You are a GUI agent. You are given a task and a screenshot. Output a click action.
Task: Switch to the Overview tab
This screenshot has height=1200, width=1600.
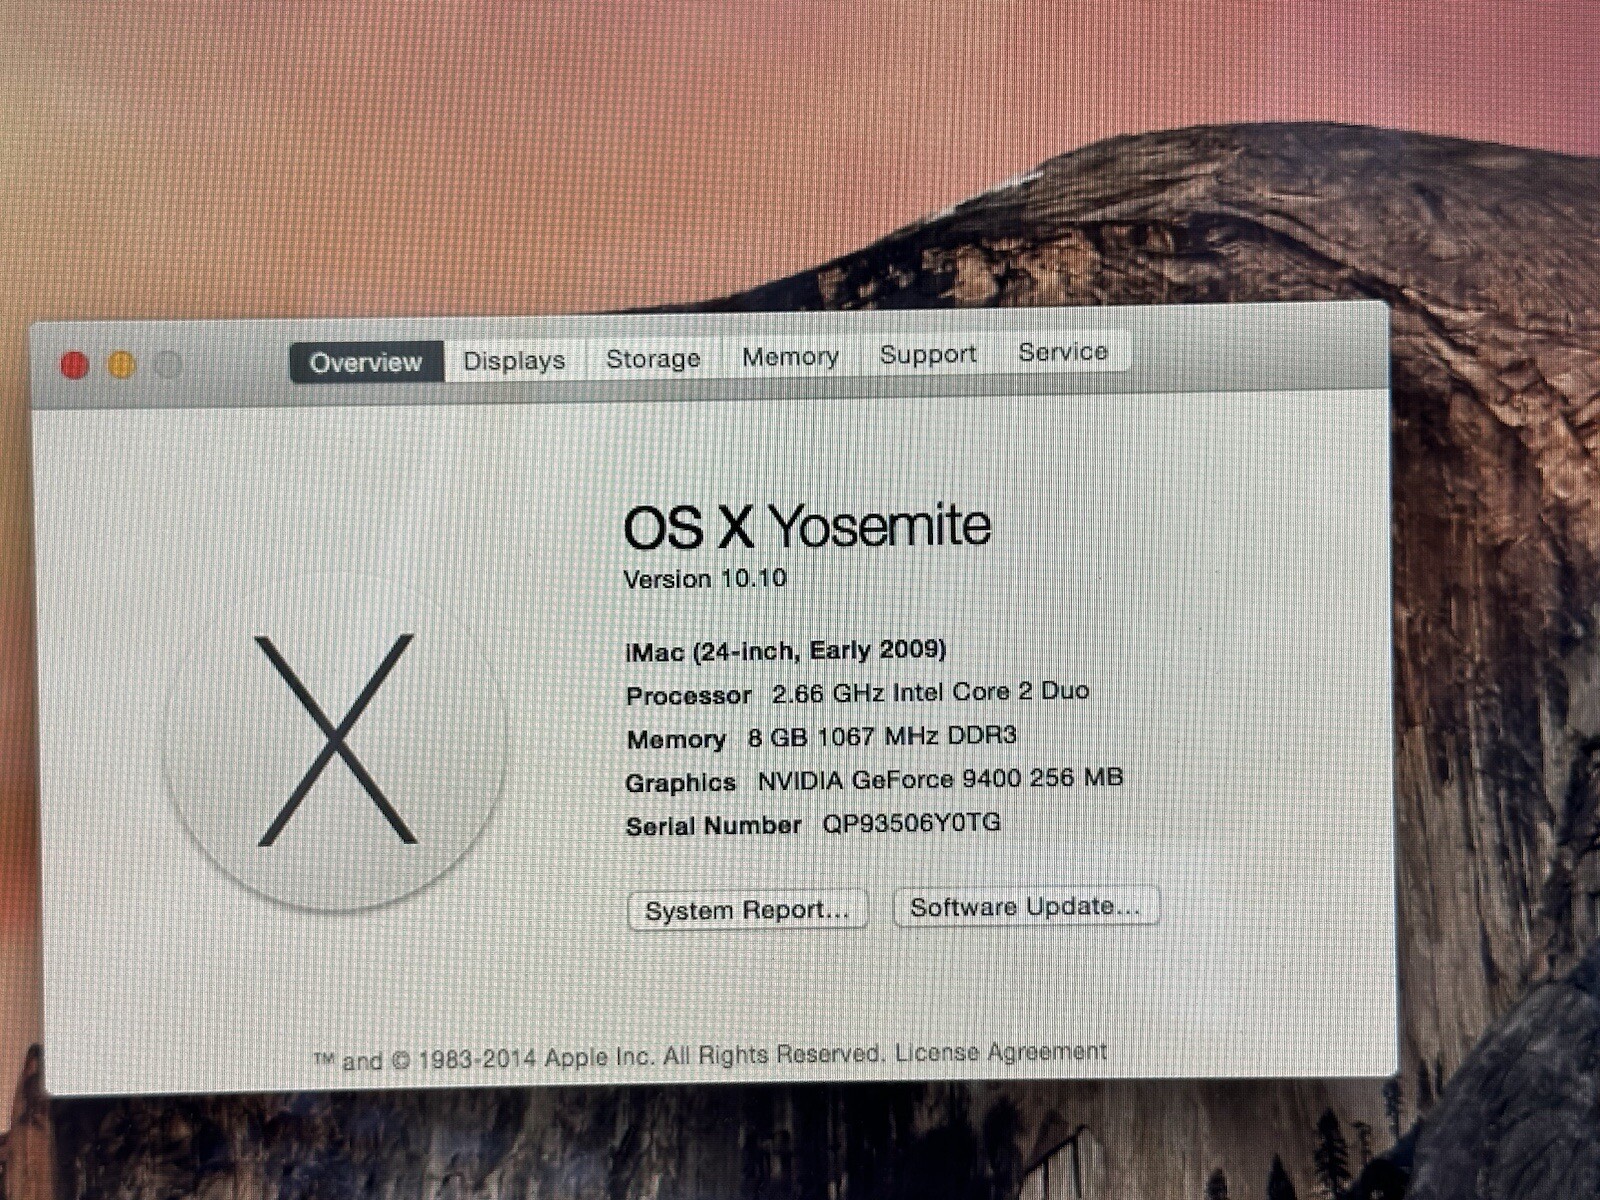(x=366, y=362)
